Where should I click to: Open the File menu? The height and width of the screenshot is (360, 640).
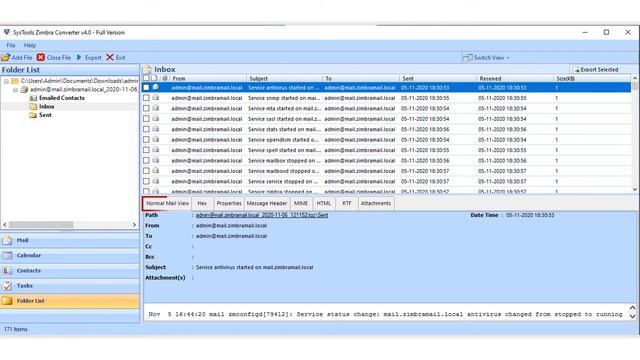coord(11,45)
